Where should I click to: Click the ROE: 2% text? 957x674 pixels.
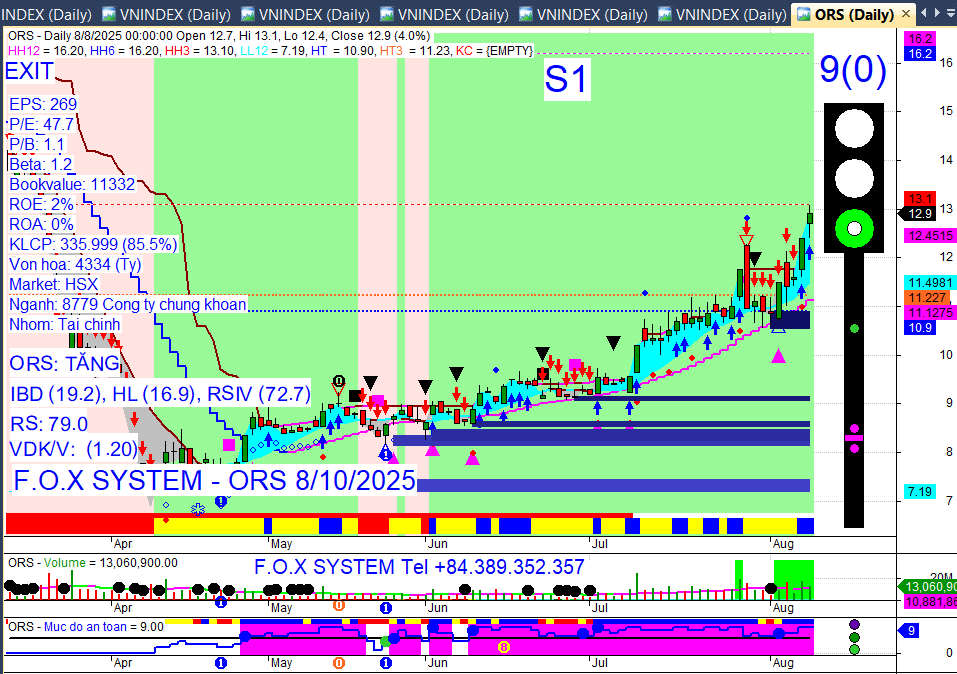[x=41, y=205]
